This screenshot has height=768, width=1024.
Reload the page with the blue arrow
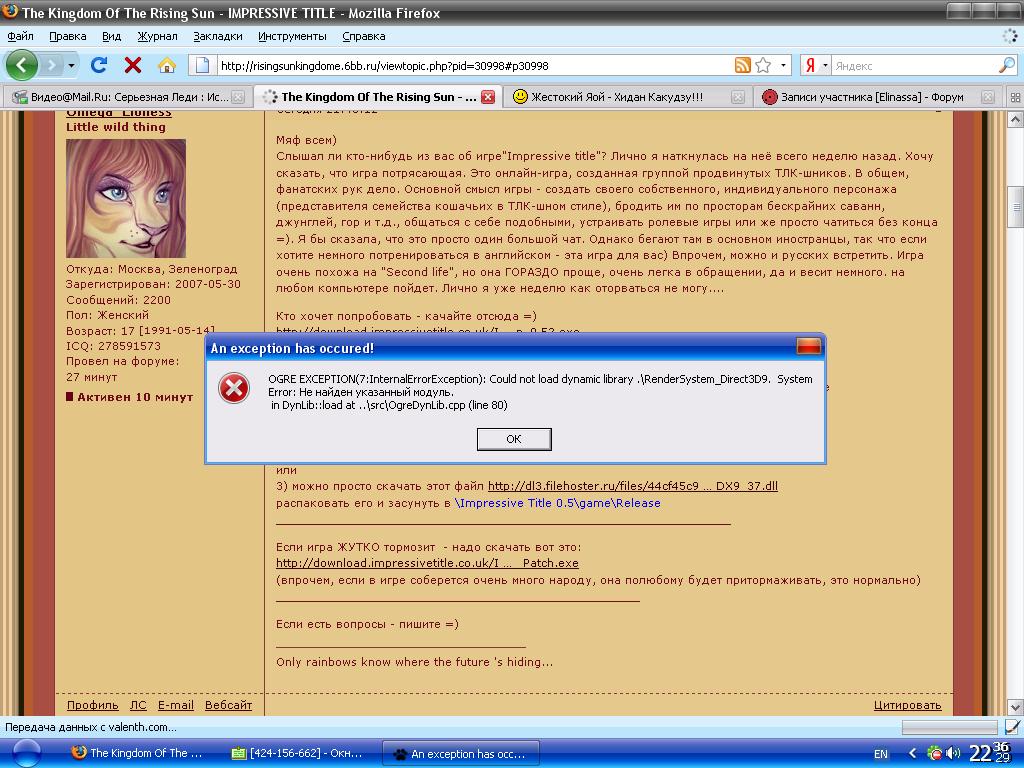tap(99, 65)
